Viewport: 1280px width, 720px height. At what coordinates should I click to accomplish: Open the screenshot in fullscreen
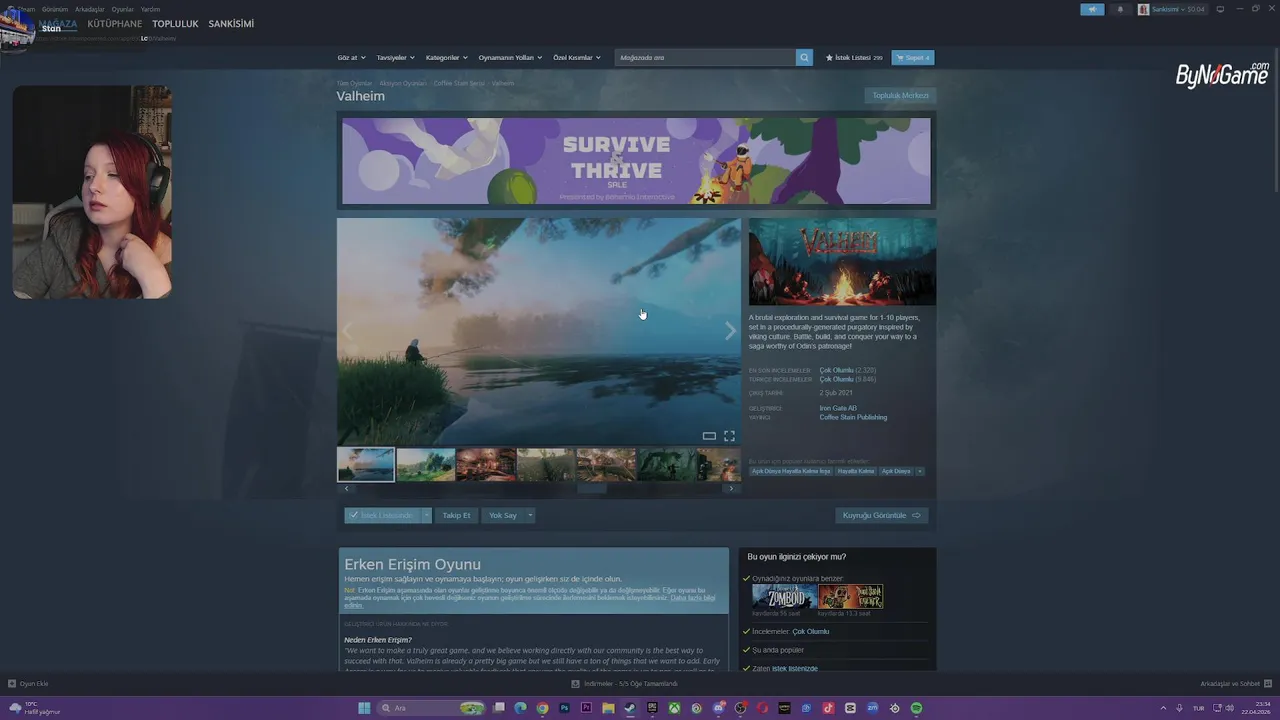pyautogui.click(x=729, y=436)
